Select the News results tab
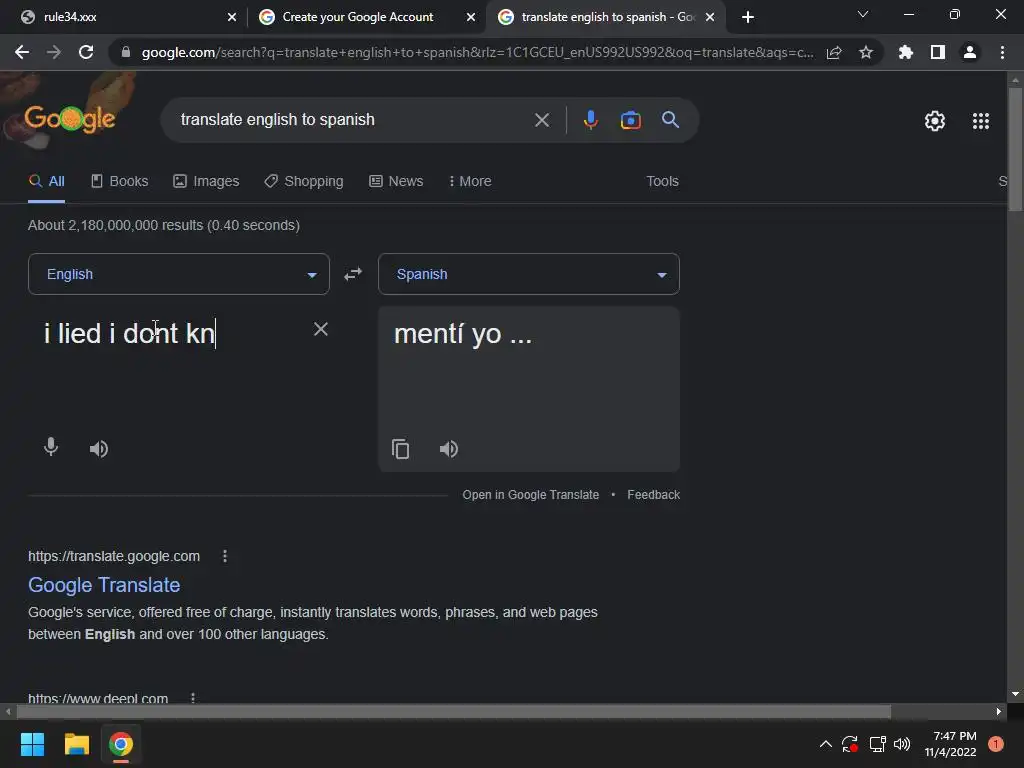Viewport: 1024px width, 768px height. 396,181
